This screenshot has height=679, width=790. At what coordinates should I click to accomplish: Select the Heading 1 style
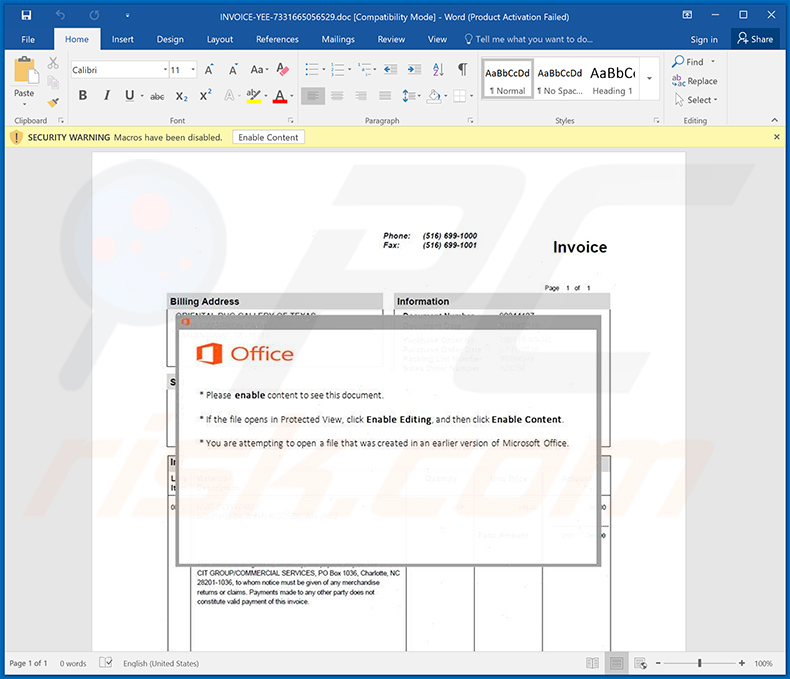[x=613, y=81]
